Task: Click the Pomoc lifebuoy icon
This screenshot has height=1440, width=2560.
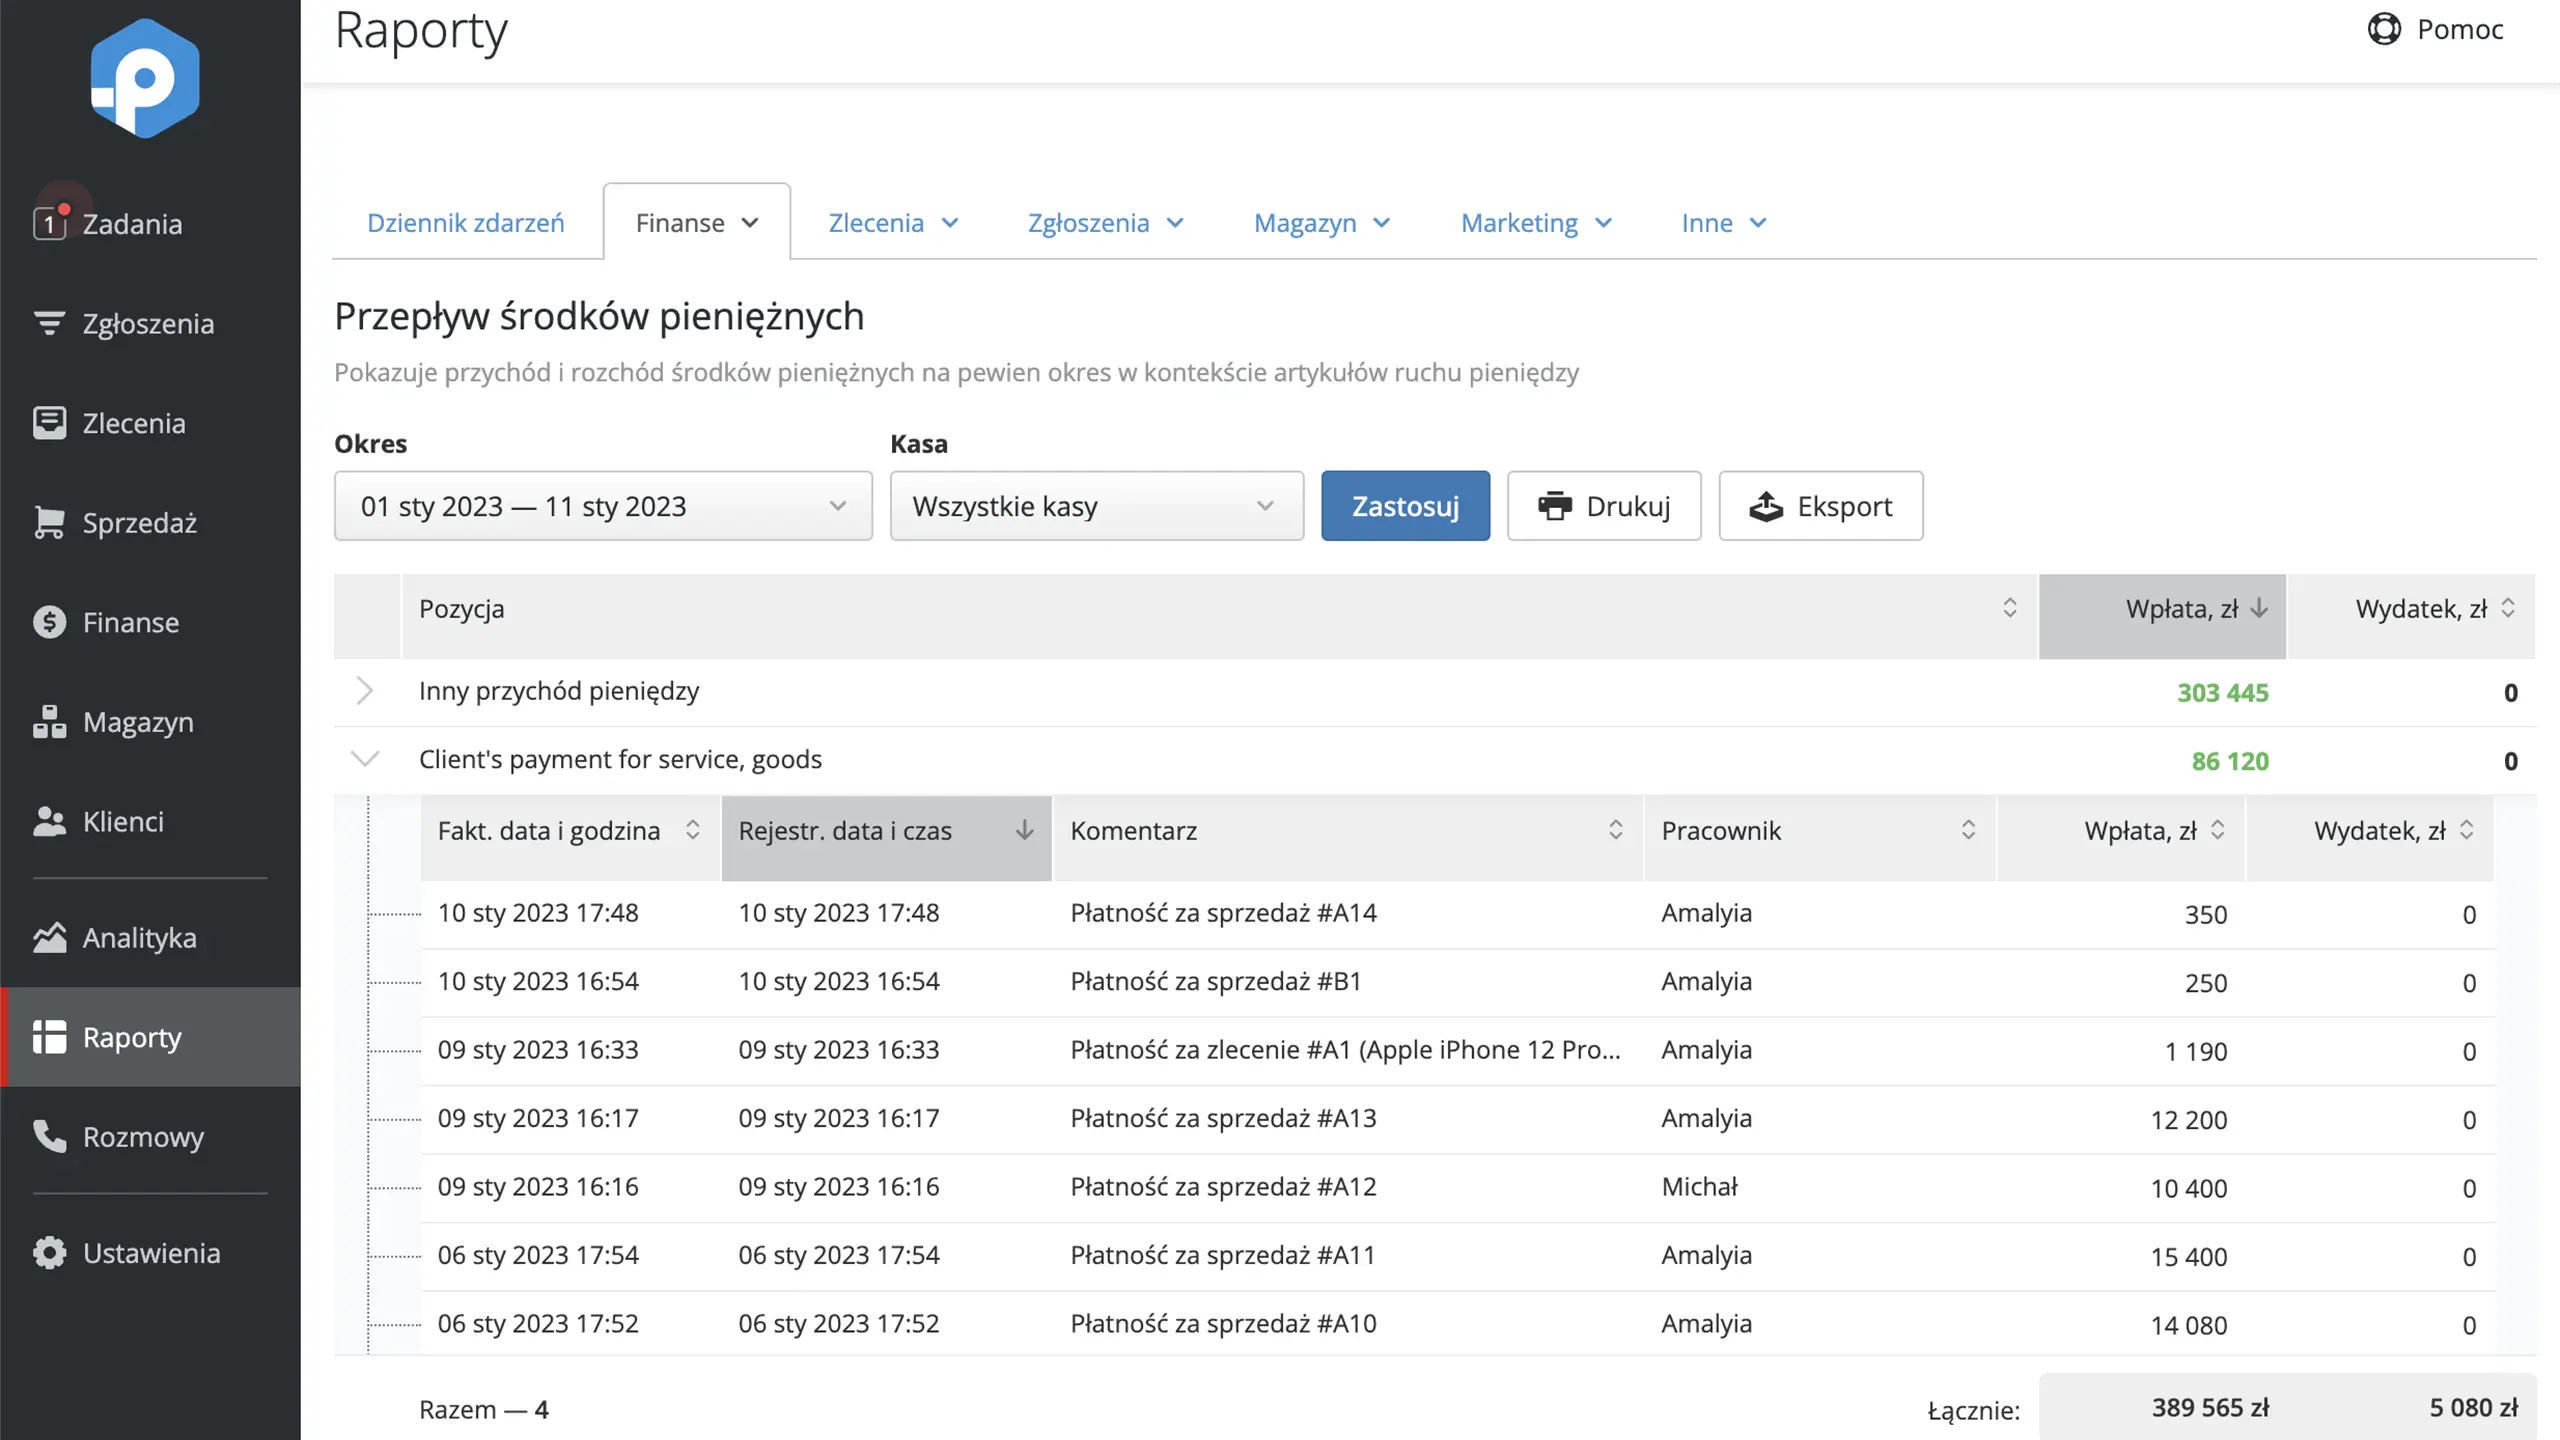Action: [2384, 29]
